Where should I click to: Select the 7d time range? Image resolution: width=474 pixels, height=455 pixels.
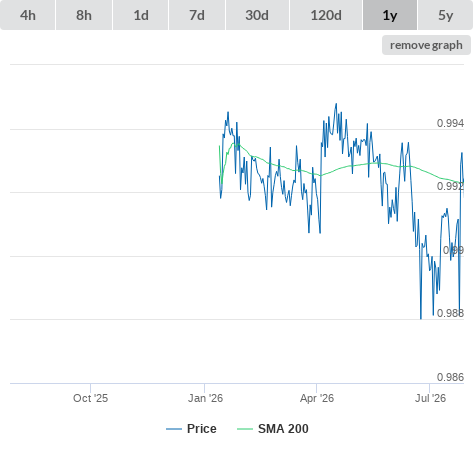coord(197,15)
